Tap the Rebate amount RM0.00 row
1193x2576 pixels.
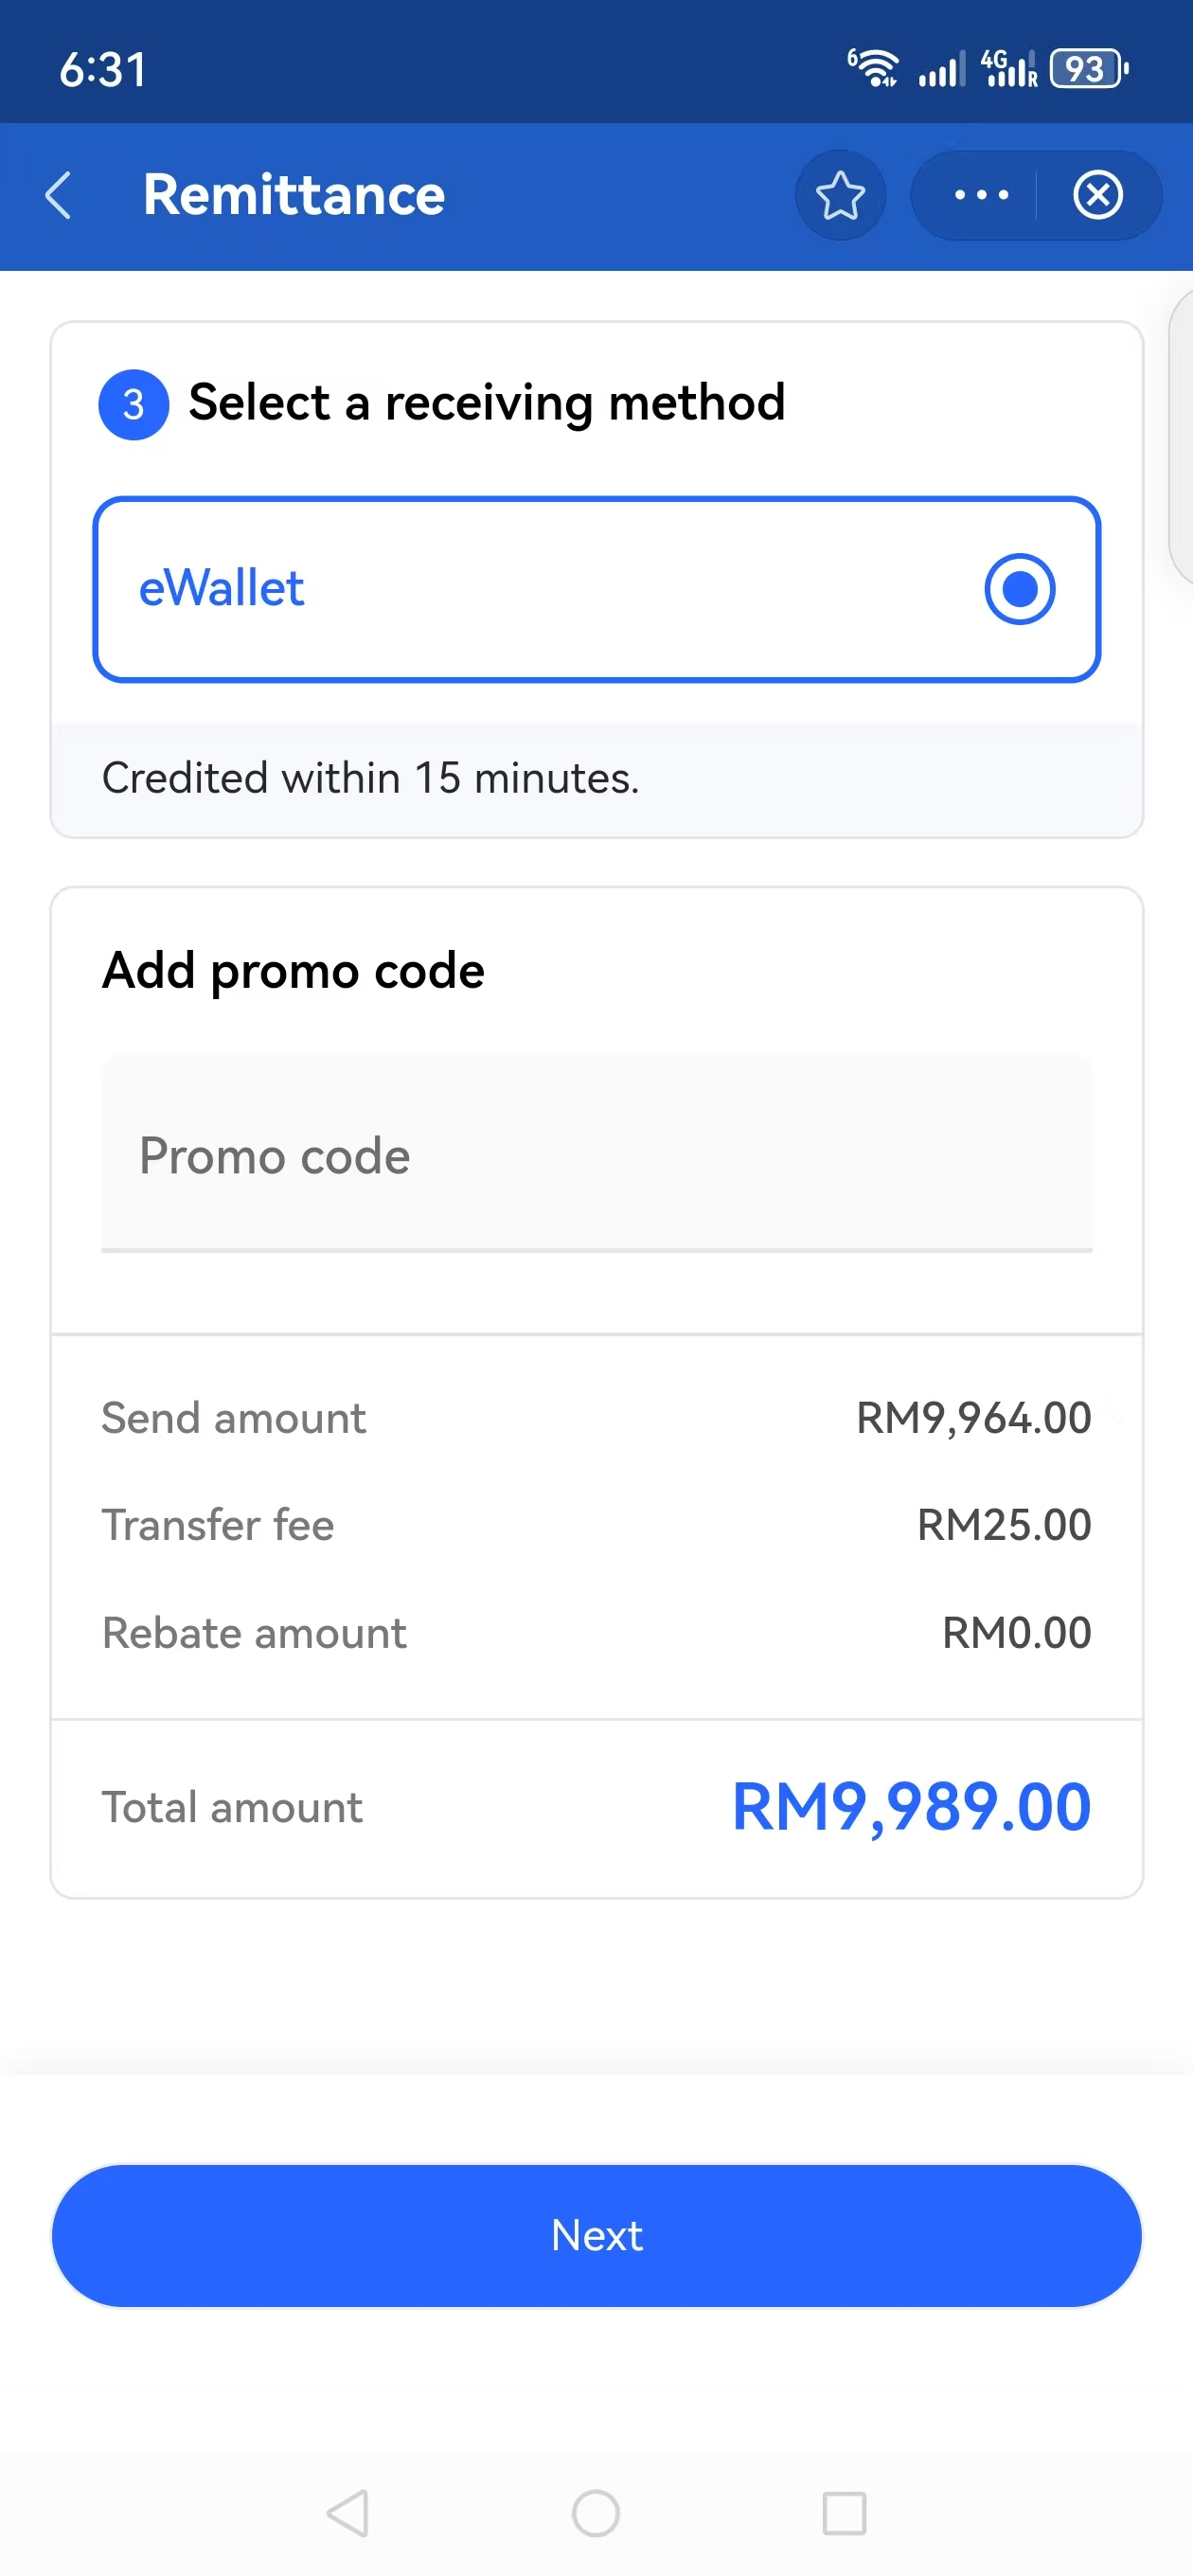596,1633
